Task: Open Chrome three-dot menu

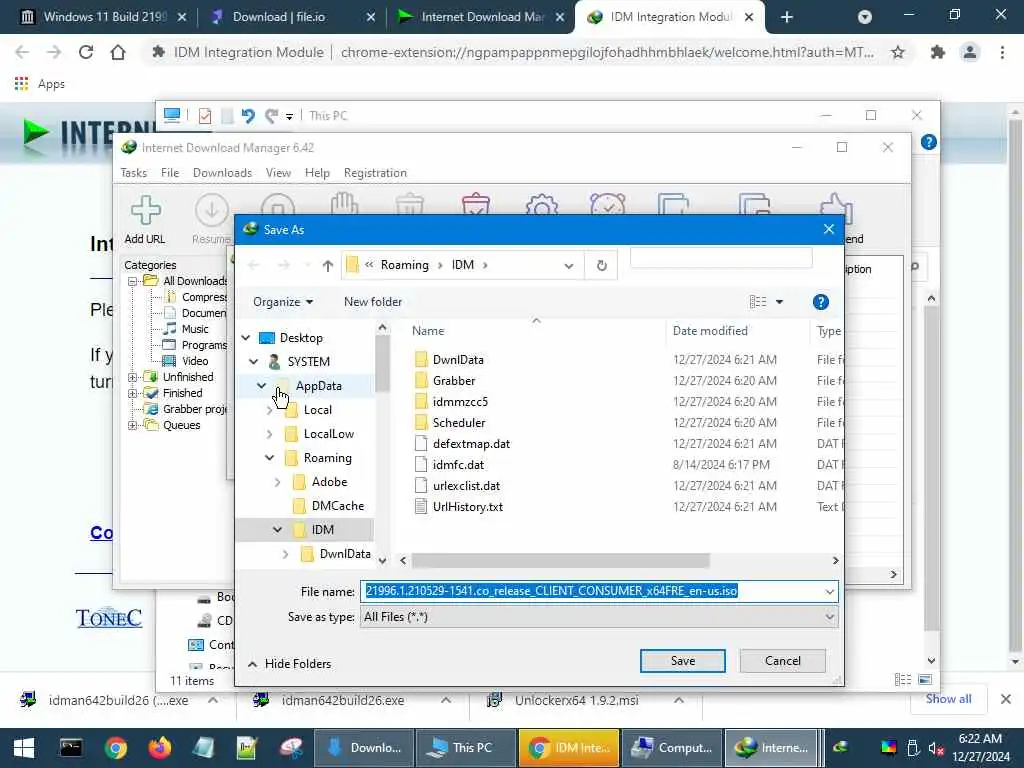Action: pos(1002,52)
